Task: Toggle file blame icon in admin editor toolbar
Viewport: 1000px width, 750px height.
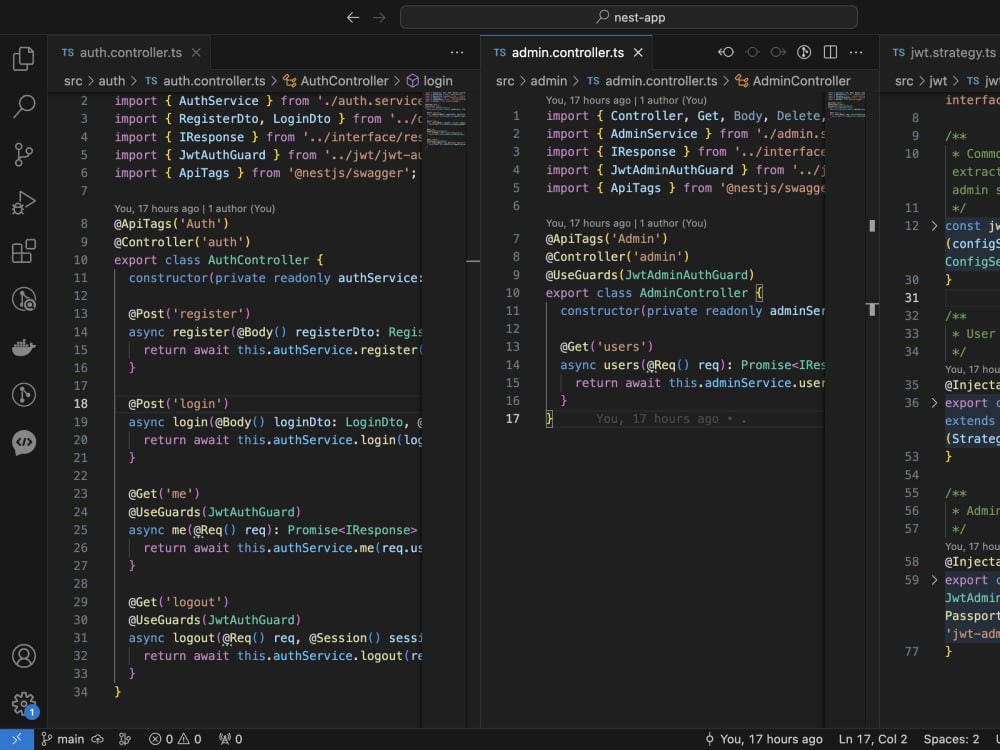Action: [804, 52]
